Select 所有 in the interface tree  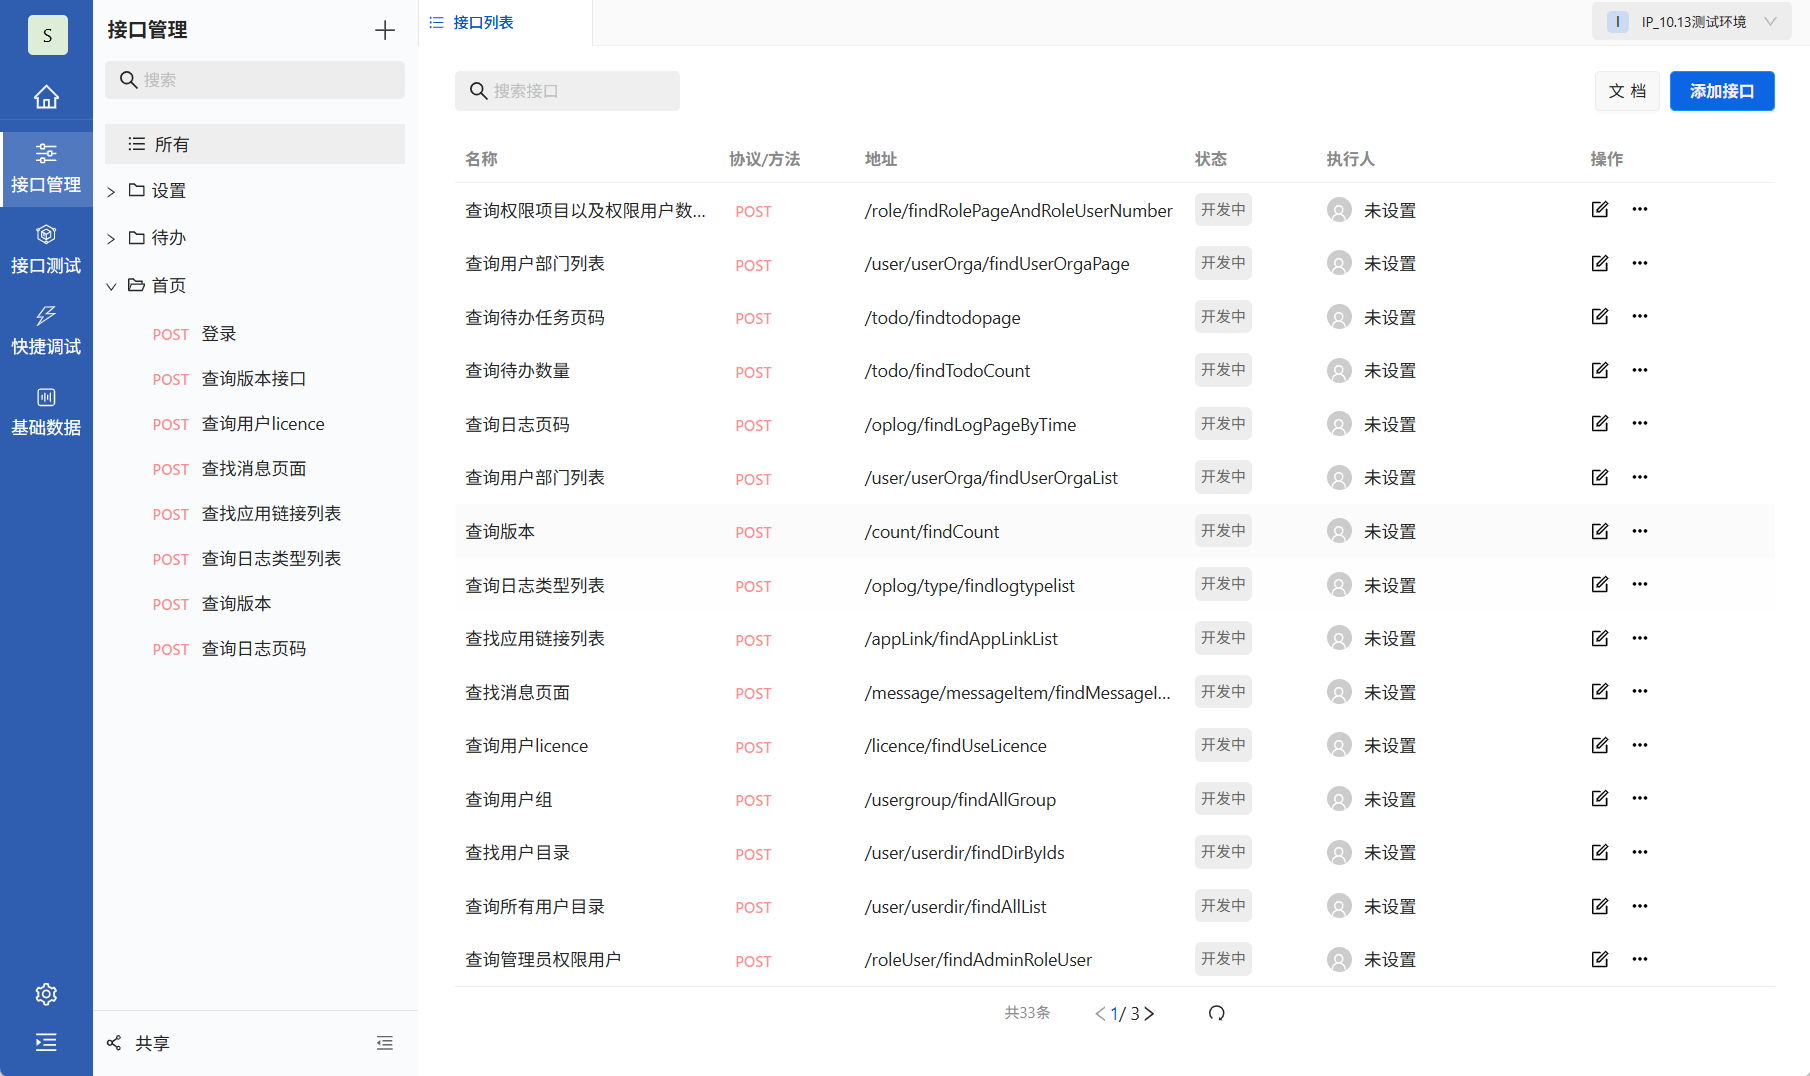click(x=168, y=144)
